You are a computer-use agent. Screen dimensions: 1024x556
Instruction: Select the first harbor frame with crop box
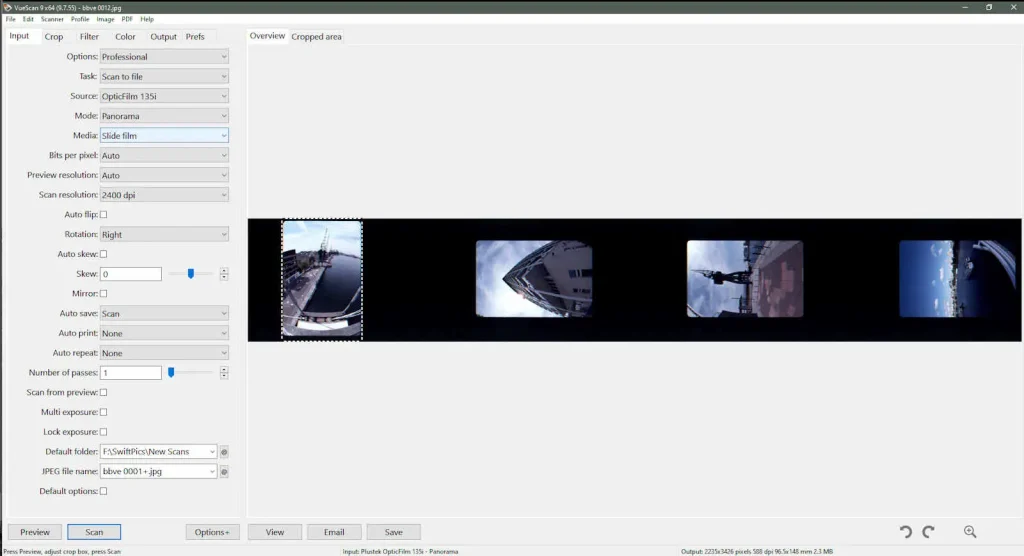coord(322,280)
